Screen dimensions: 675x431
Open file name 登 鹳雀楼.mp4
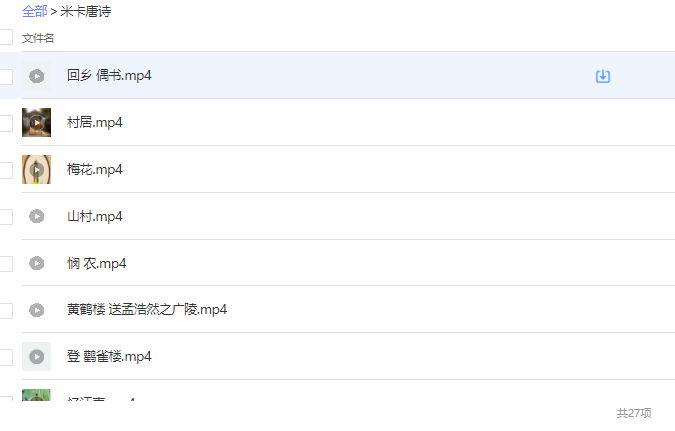point(109,357)
